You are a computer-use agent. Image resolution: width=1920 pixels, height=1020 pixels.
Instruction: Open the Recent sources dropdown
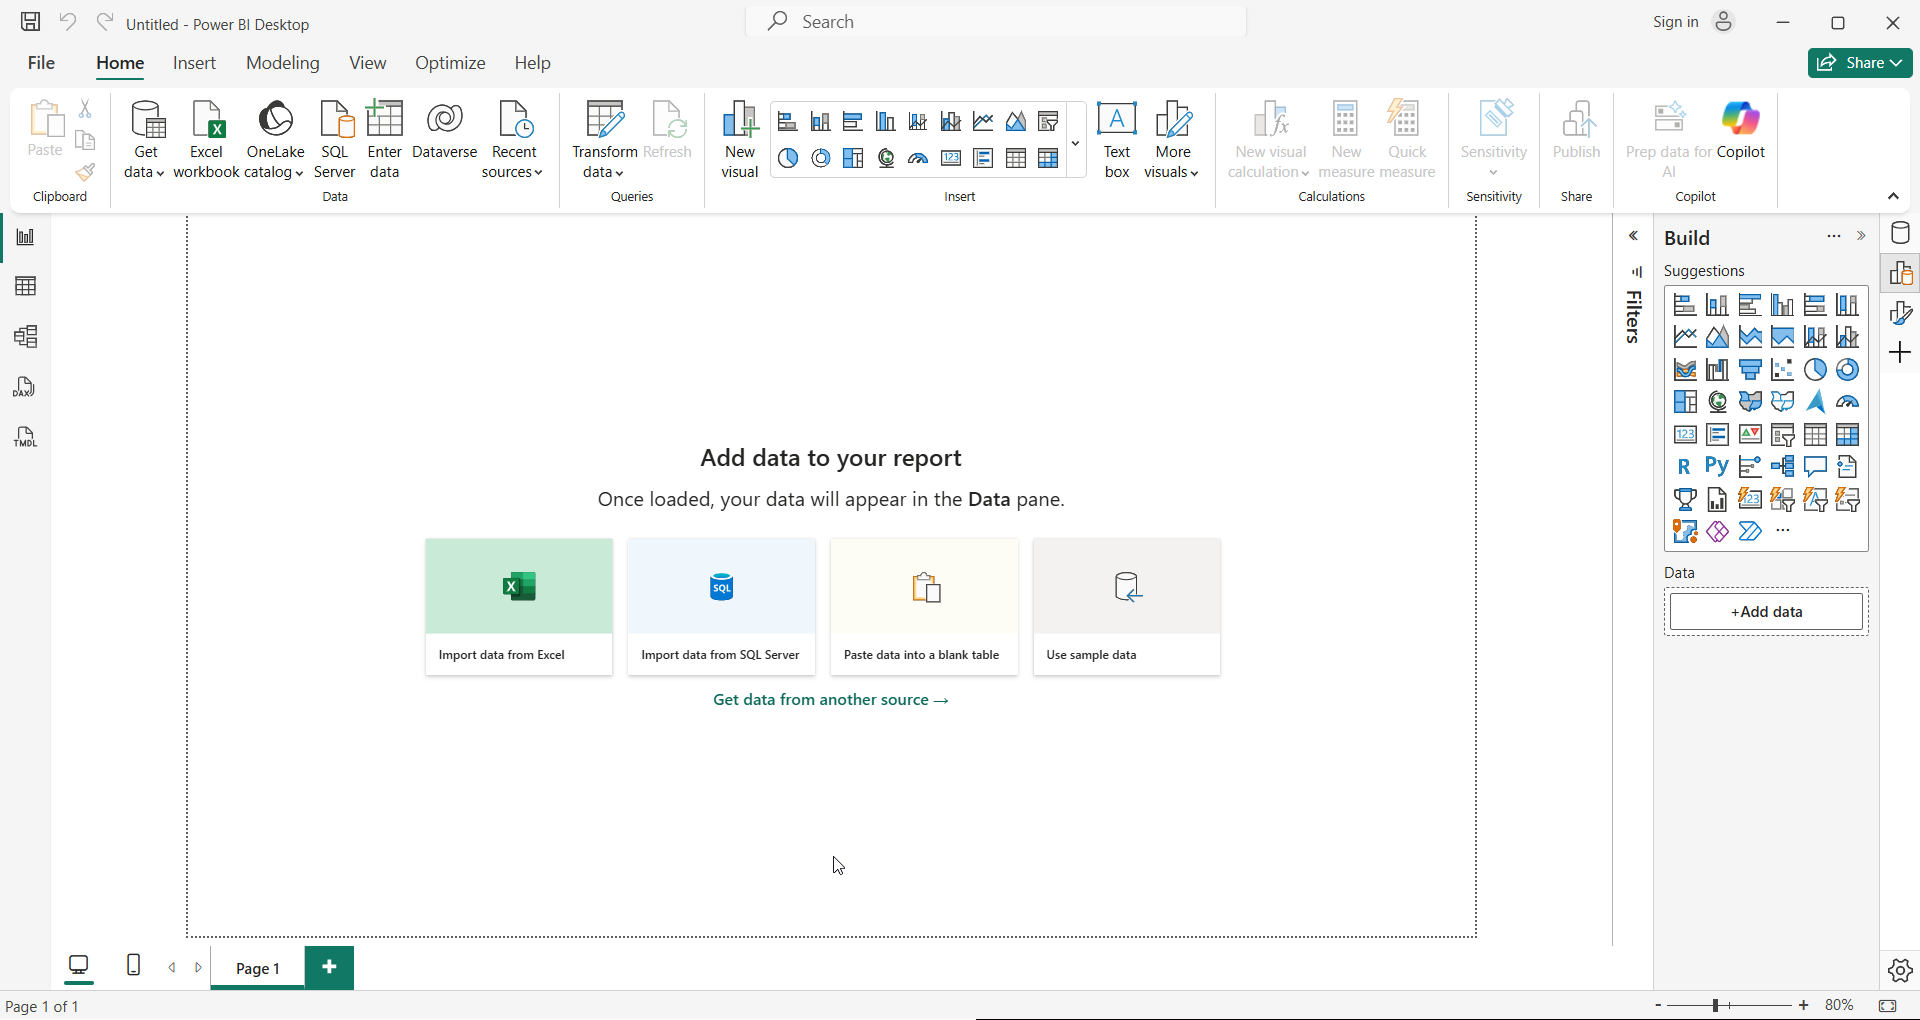(513, 172)
